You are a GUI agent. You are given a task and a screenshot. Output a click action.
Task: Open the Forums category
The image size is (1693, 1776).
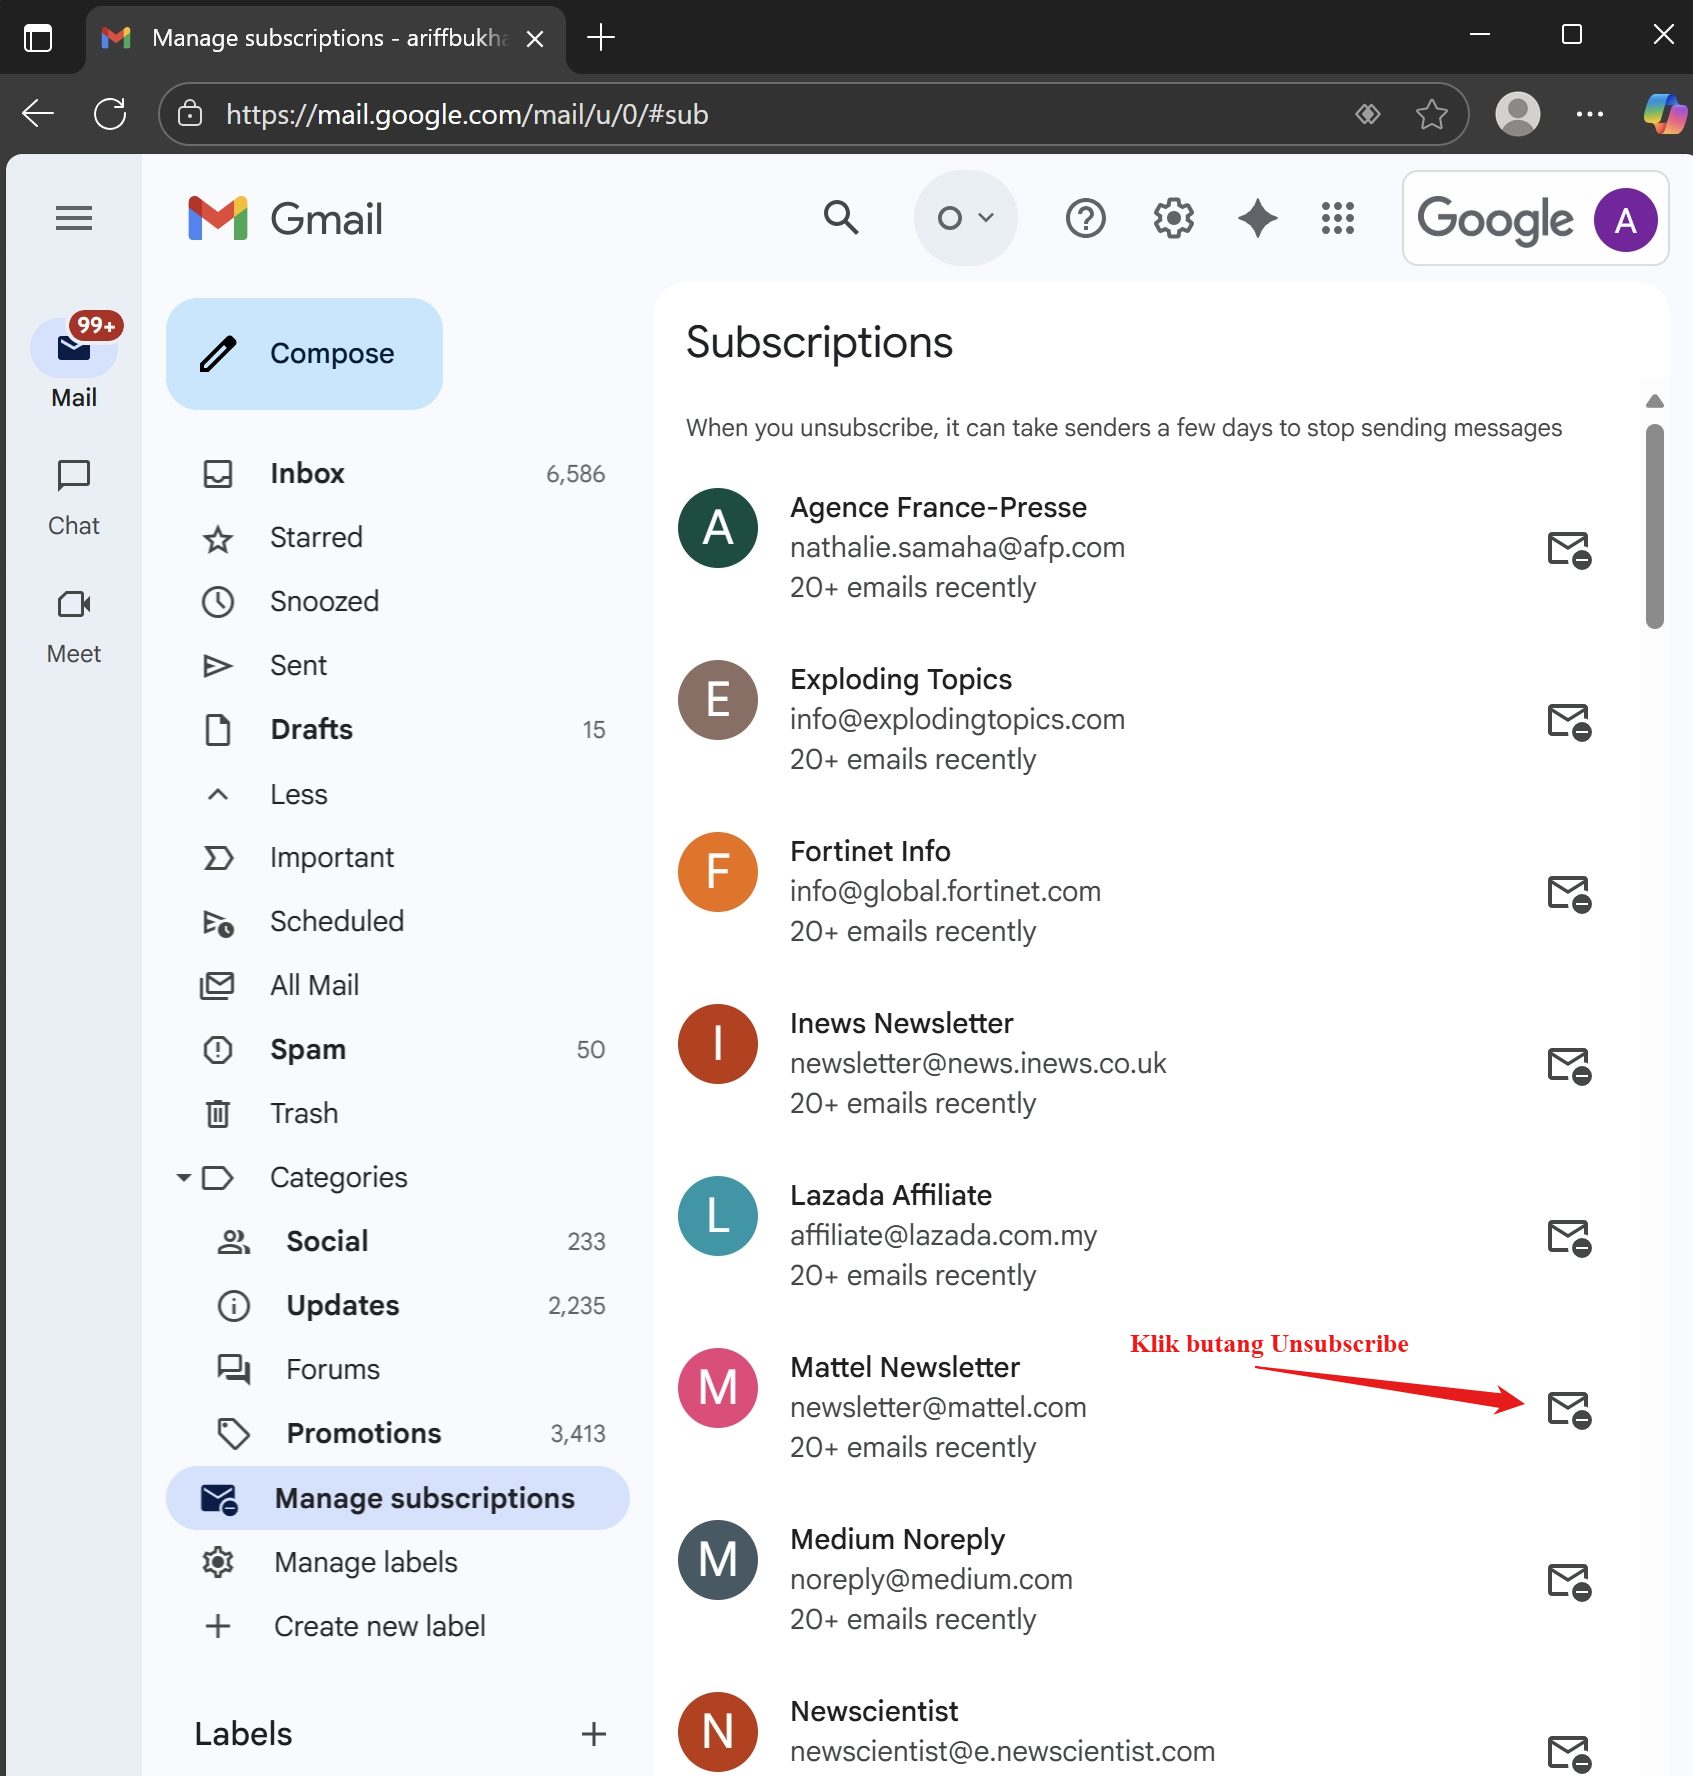(398, 1369)
